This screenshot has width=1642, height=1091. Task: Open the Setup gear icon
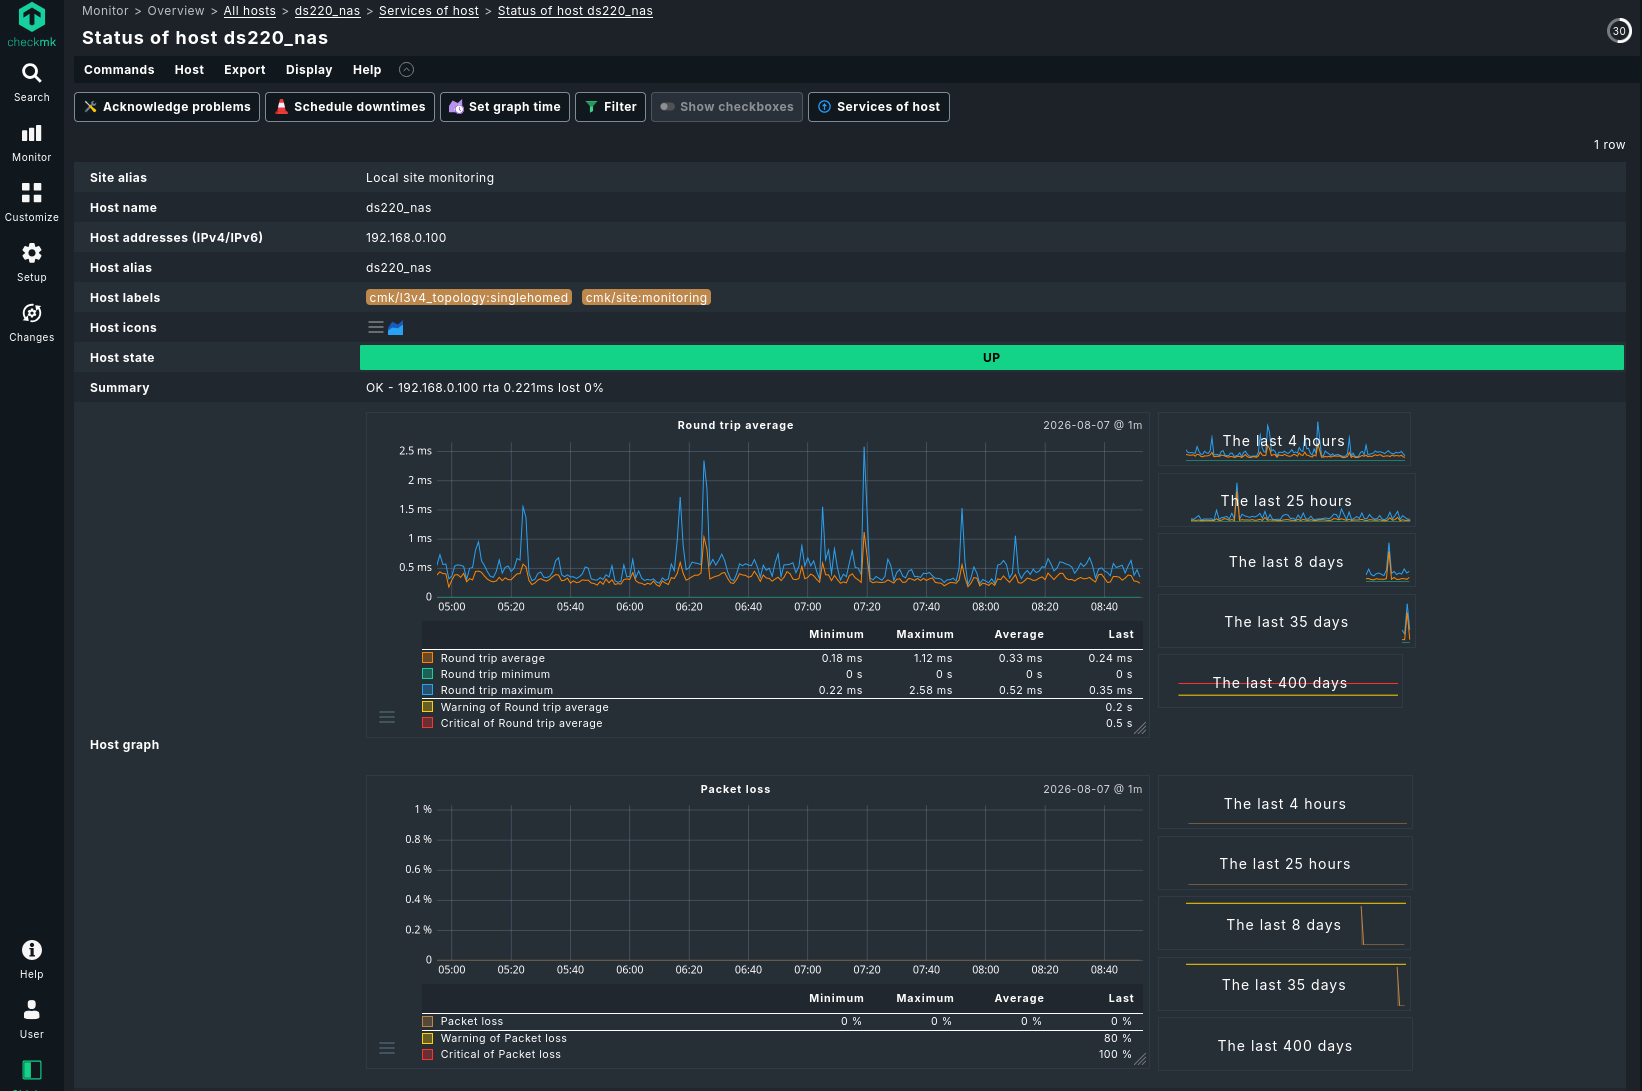[32, 253]
